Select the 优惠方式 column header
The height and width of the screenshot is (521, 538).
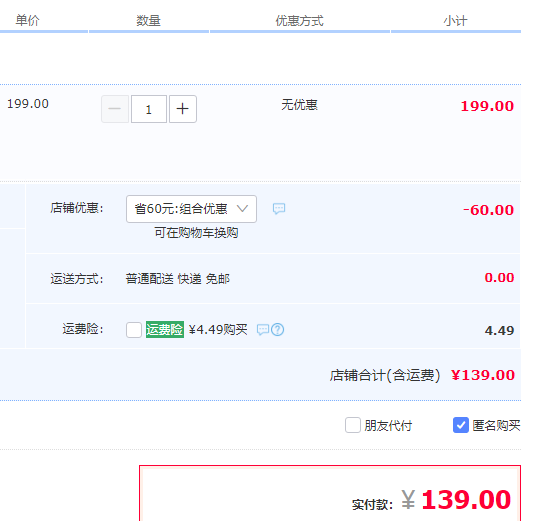[x=300, y=21]
